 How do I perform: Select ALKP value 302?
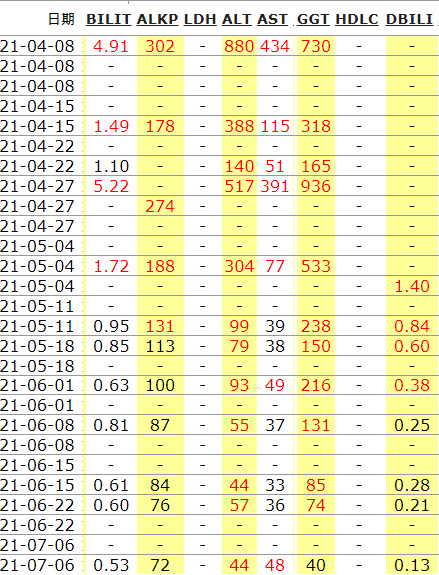click(x=160, y=47)
